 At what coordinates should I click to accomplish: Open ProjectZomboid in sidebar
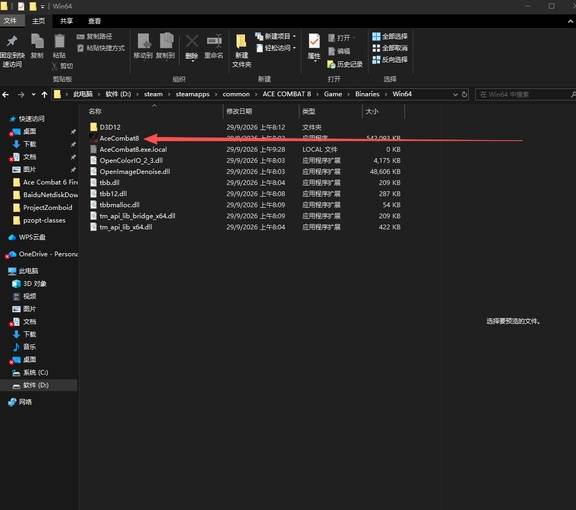pyautogui.click(x=42, y=208)
